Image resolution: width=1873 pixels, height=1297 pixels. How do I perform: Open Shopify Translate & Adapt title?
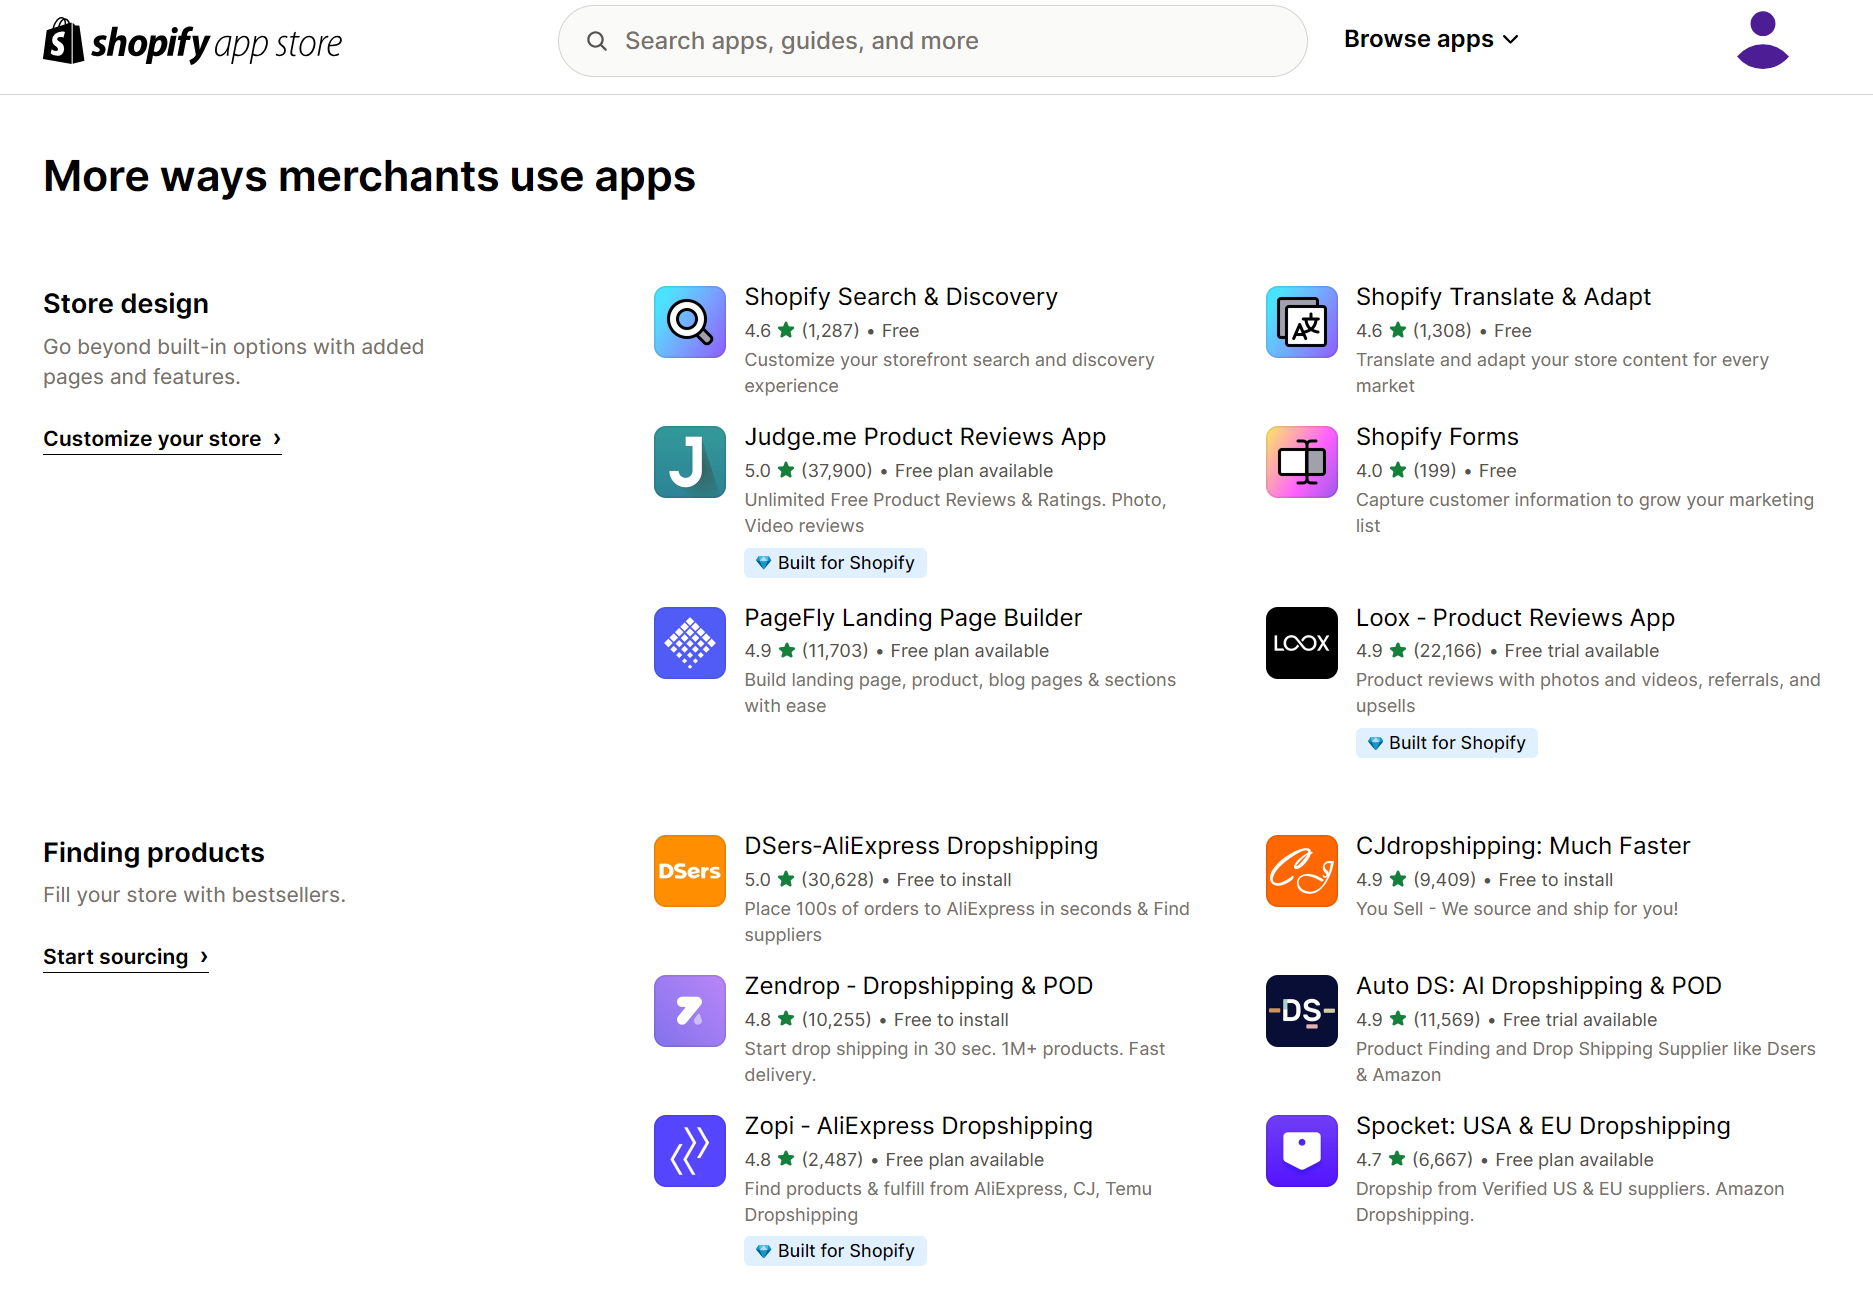(x=1503, y=297)
